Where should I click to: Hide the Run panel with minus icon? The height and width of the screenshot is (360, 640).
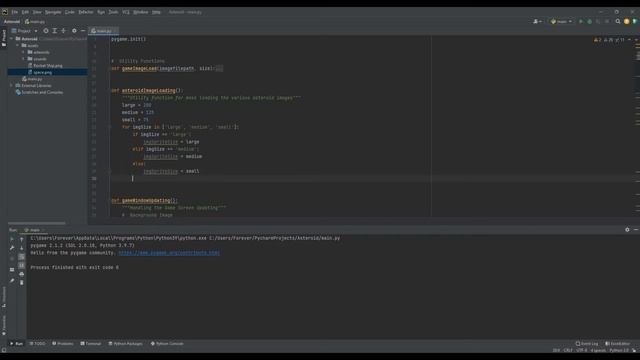pyautogui.click(x=636, y=230)
